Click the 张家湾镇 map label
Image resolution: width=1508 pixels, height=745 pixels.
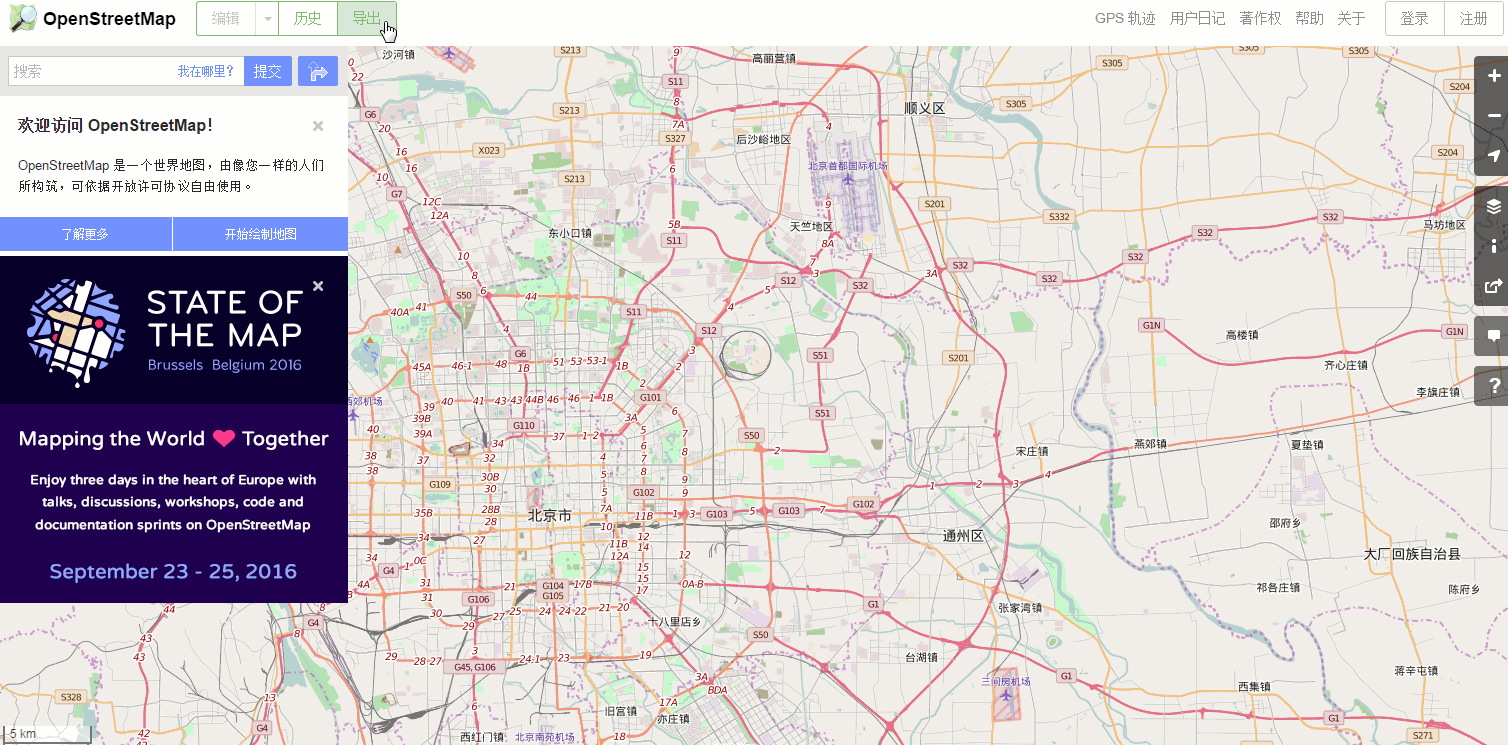click(x=1020, y=607)
